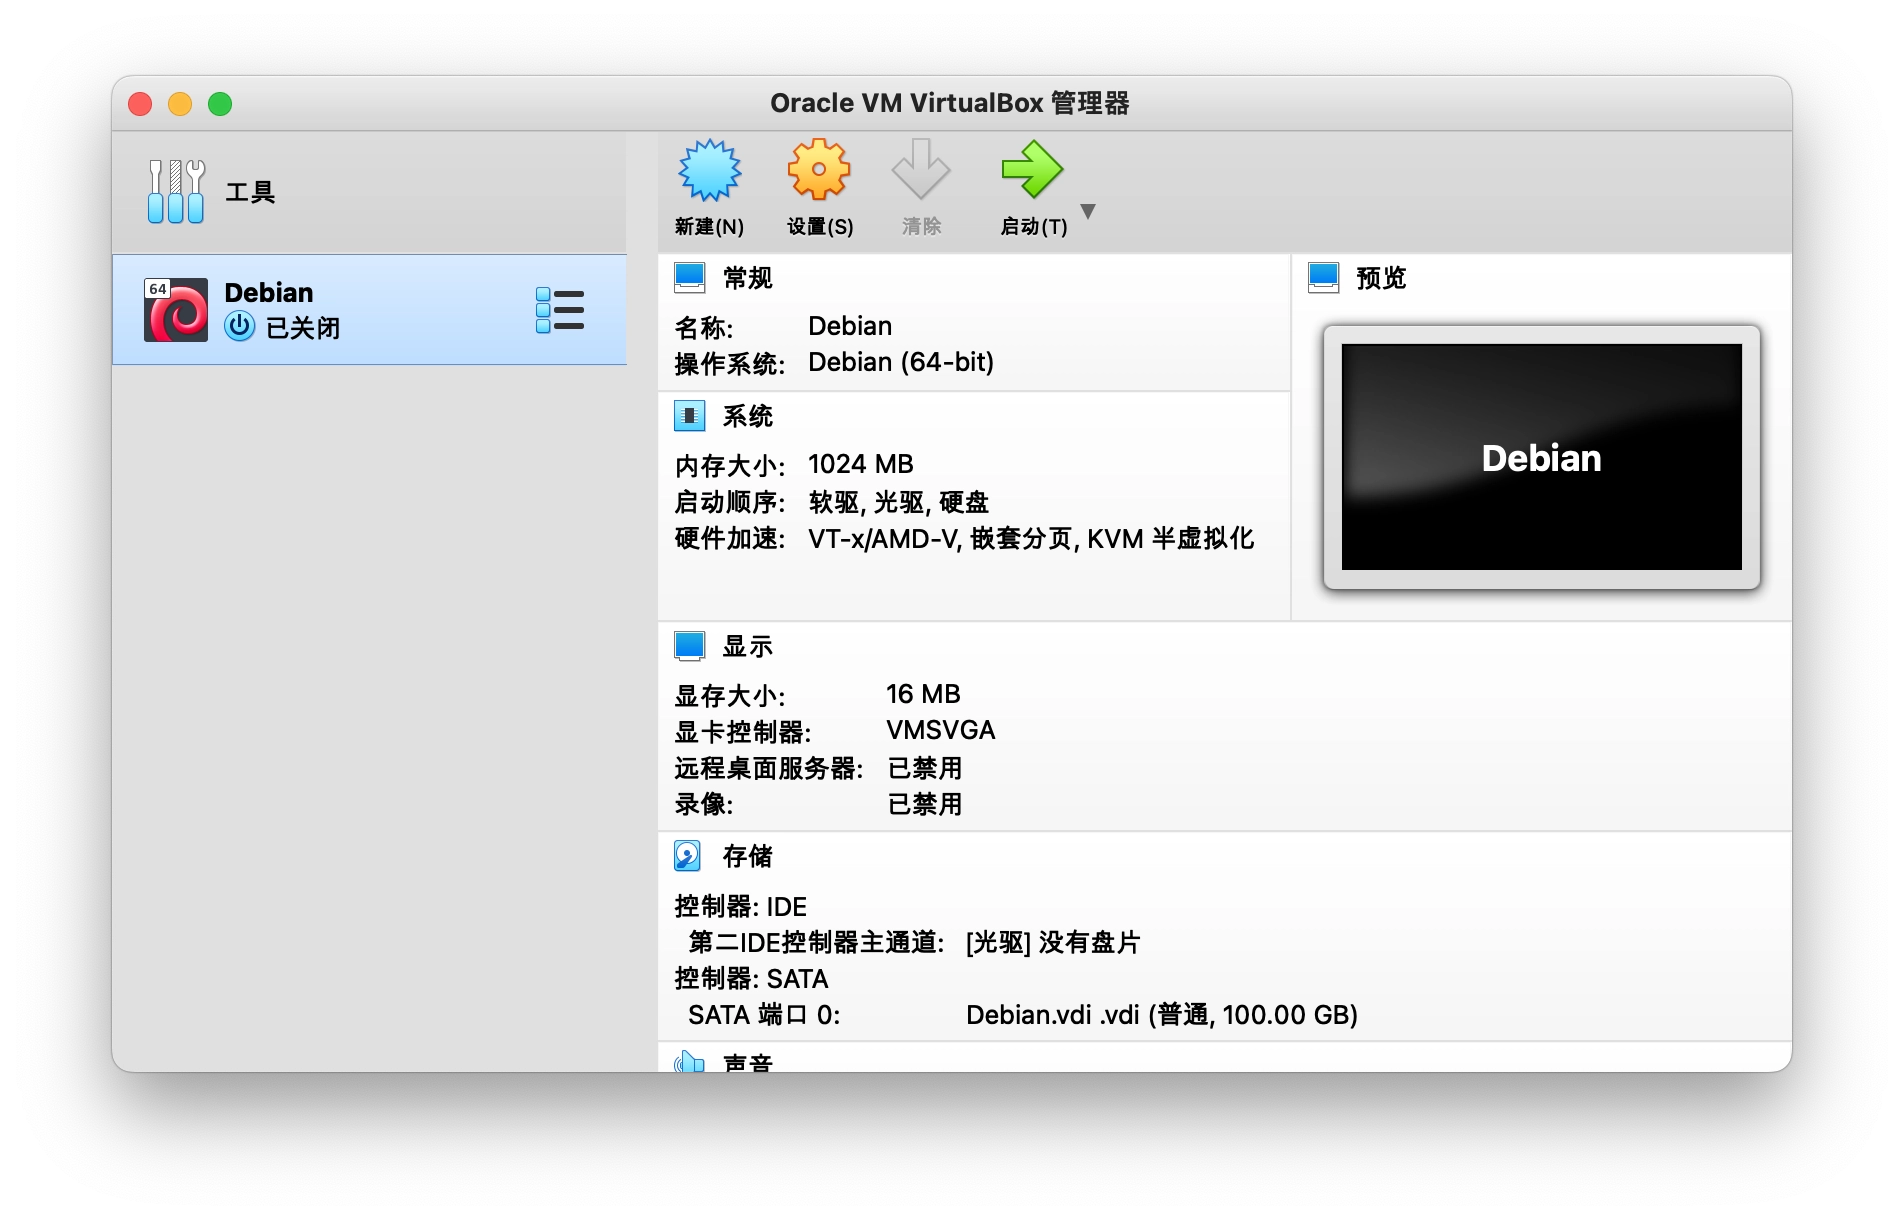The image size is (1904, 1220).
Task: Maximize the VirtualBox window with green button
Action: click(x=220, y=104)
